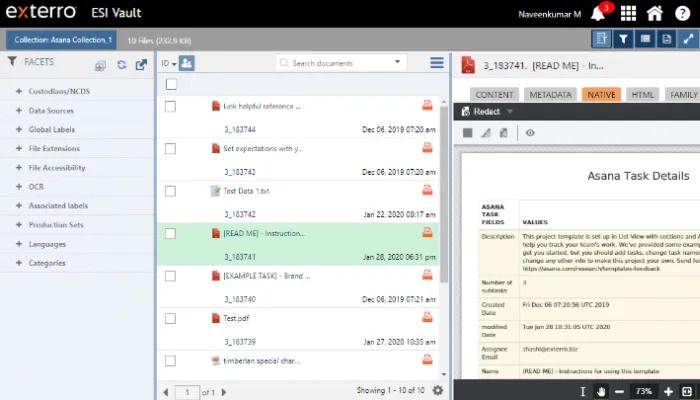700x400 pixels.
Task: Toggle the redaction visibility eye icon
Action: [x=530, y=132]
